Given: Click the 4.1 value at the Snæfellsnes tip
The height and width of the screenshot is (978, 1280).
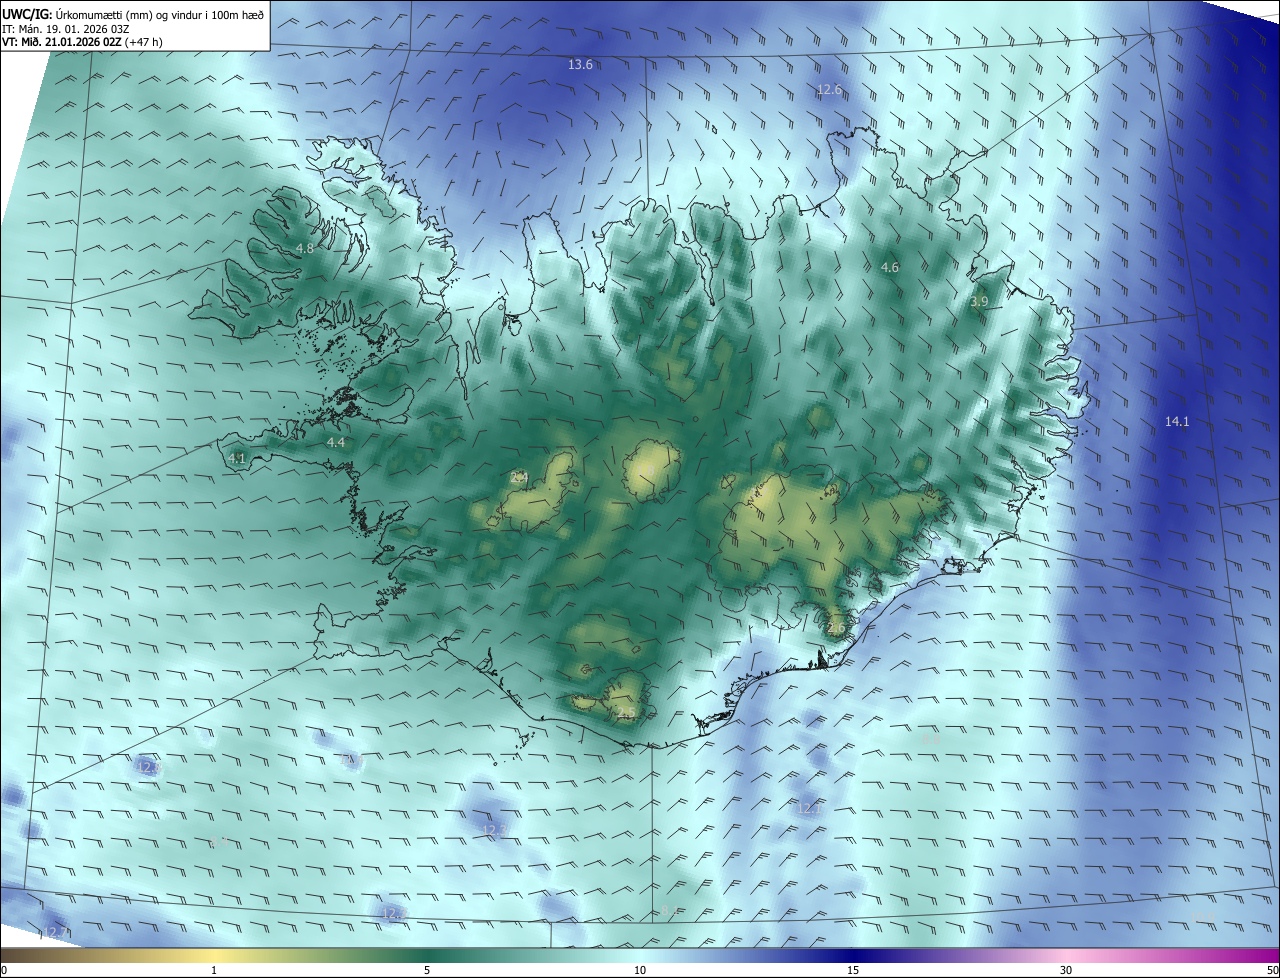Looking at the screenshot, I should pos(237,458).
